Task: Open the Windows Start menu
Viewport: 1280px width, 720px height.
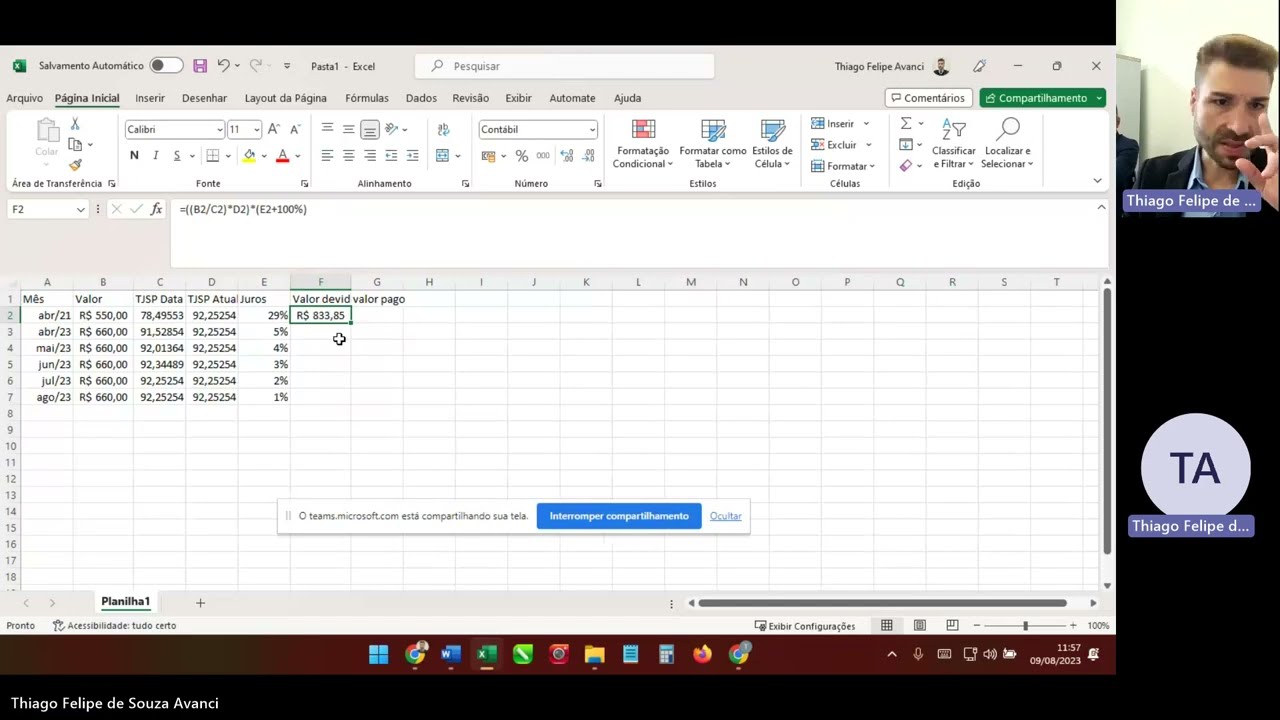Action: pyautogui.click(x=378, y=655)
